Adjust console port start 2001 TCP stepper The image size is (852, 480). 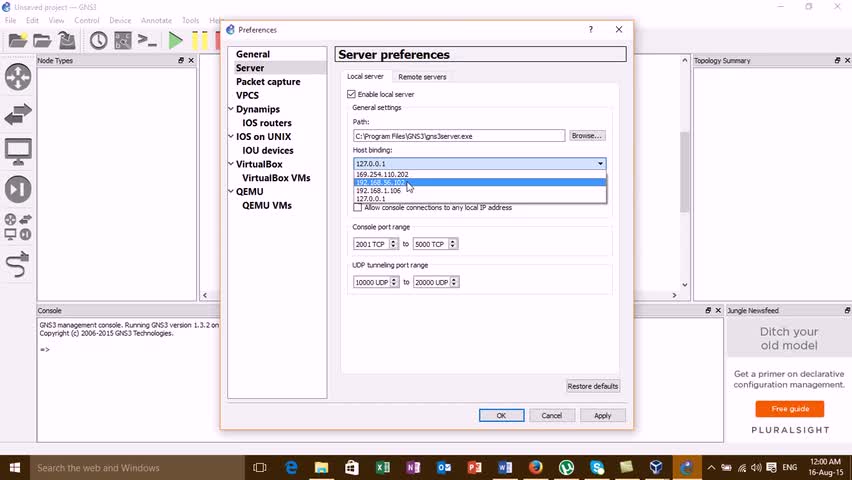[393, 244]
